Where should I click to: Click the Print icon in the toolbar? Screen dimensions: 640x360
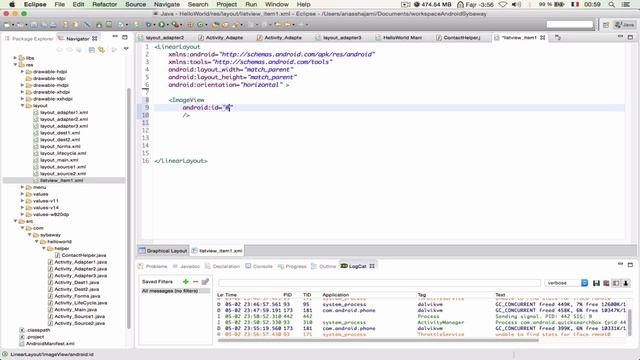coord(53,25)
